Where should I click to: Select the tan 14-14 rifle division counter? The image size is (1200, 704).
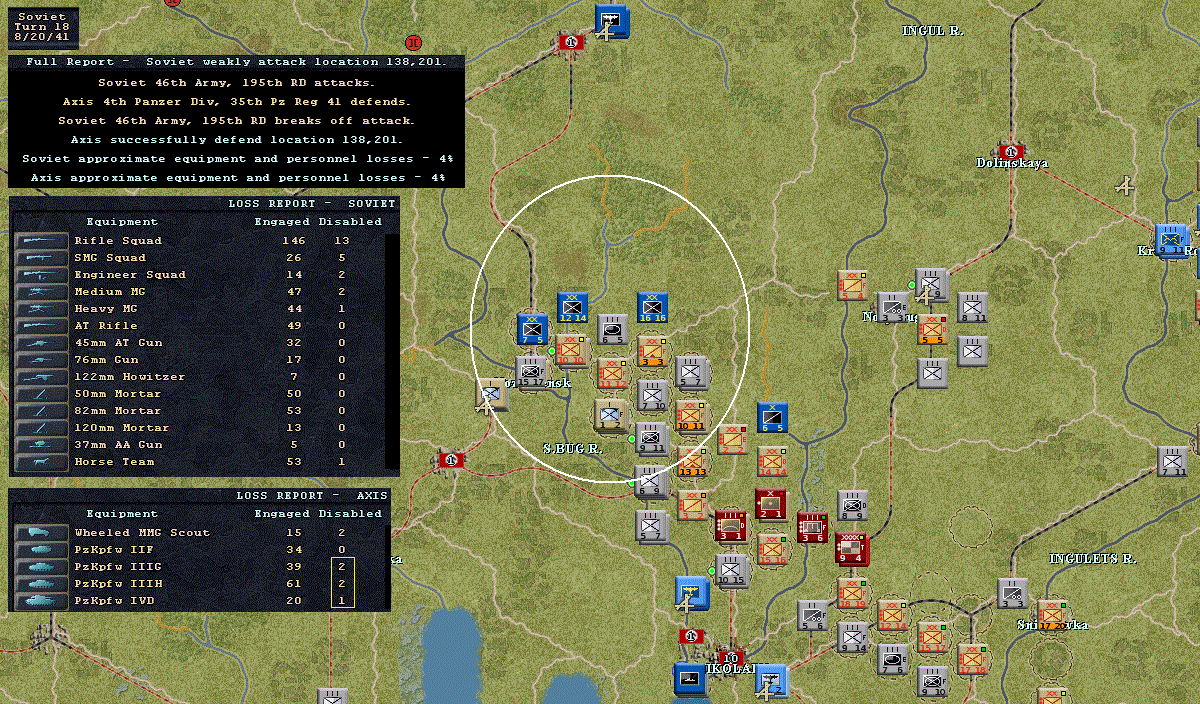tap(771, 461)
